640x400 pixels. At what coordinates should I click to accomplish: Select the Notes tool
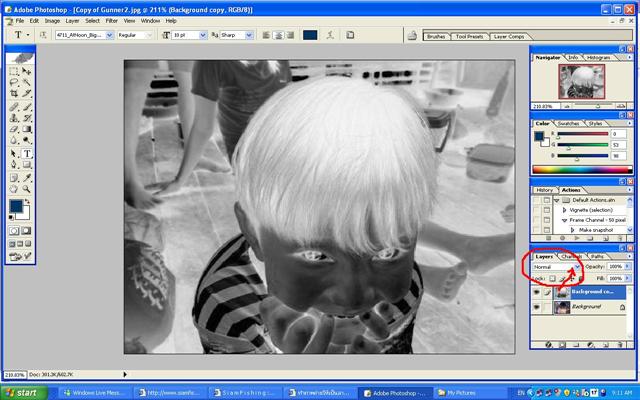[14, 178]
